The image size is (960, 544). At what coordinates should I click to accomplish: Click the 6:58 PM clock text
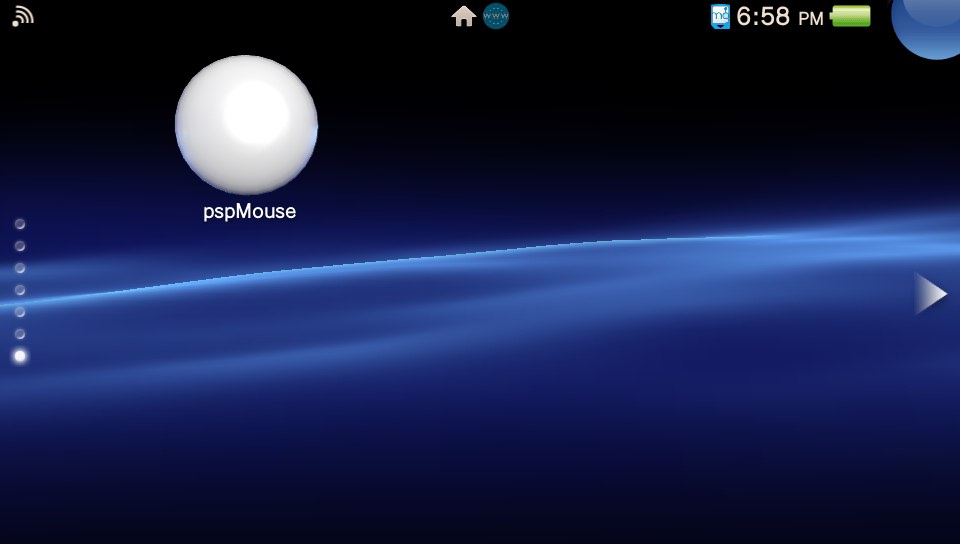pyautogui.click(x=779, y=17)
